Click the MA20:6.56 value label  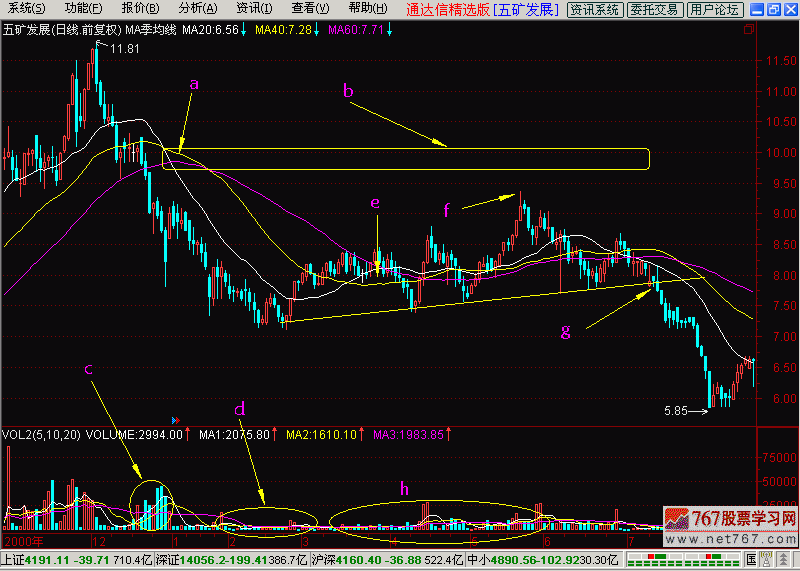pyautogui.click(x=211, y=30)
